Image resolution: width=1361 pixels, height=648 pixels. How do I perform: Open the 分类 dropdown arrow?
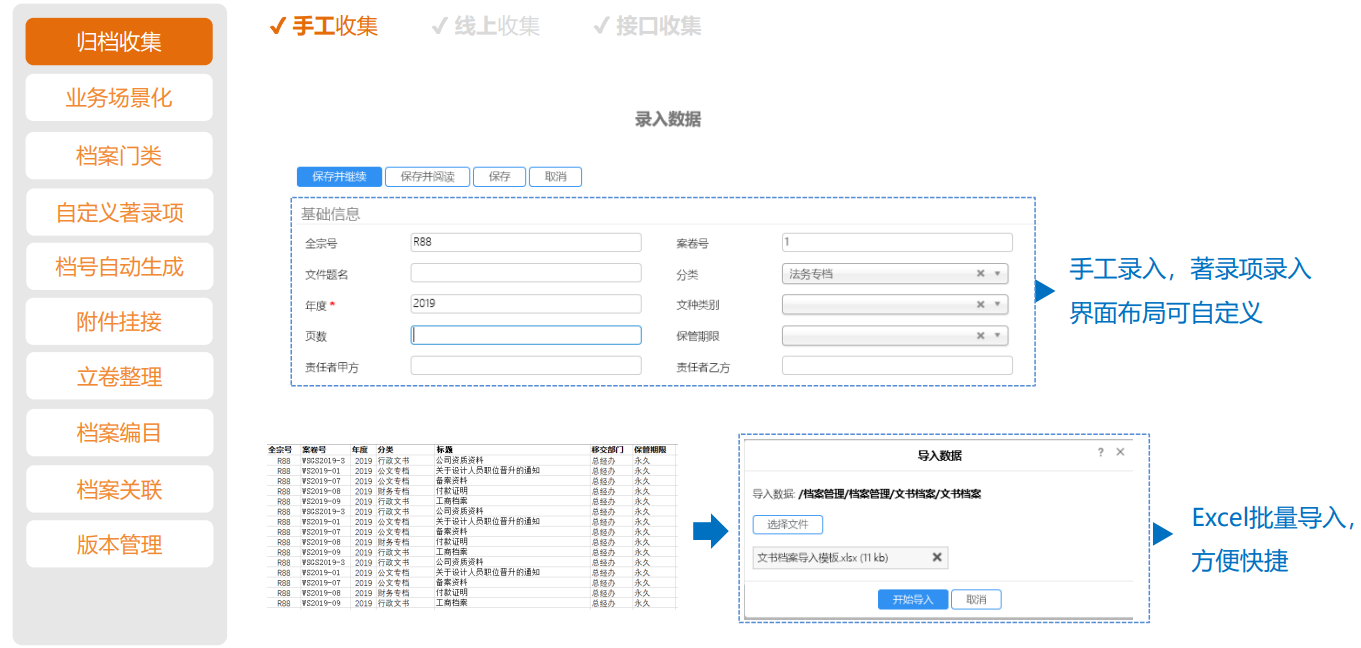tap(998, 274)
